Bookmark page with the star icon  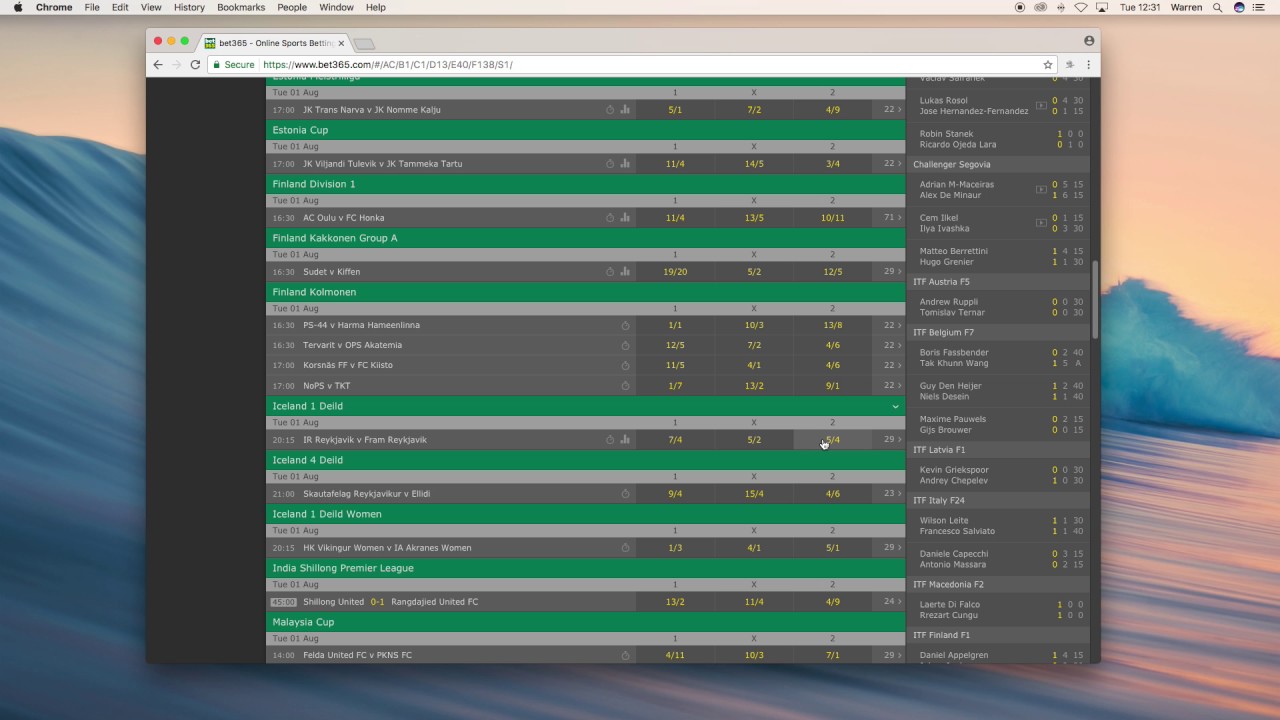1048,65
